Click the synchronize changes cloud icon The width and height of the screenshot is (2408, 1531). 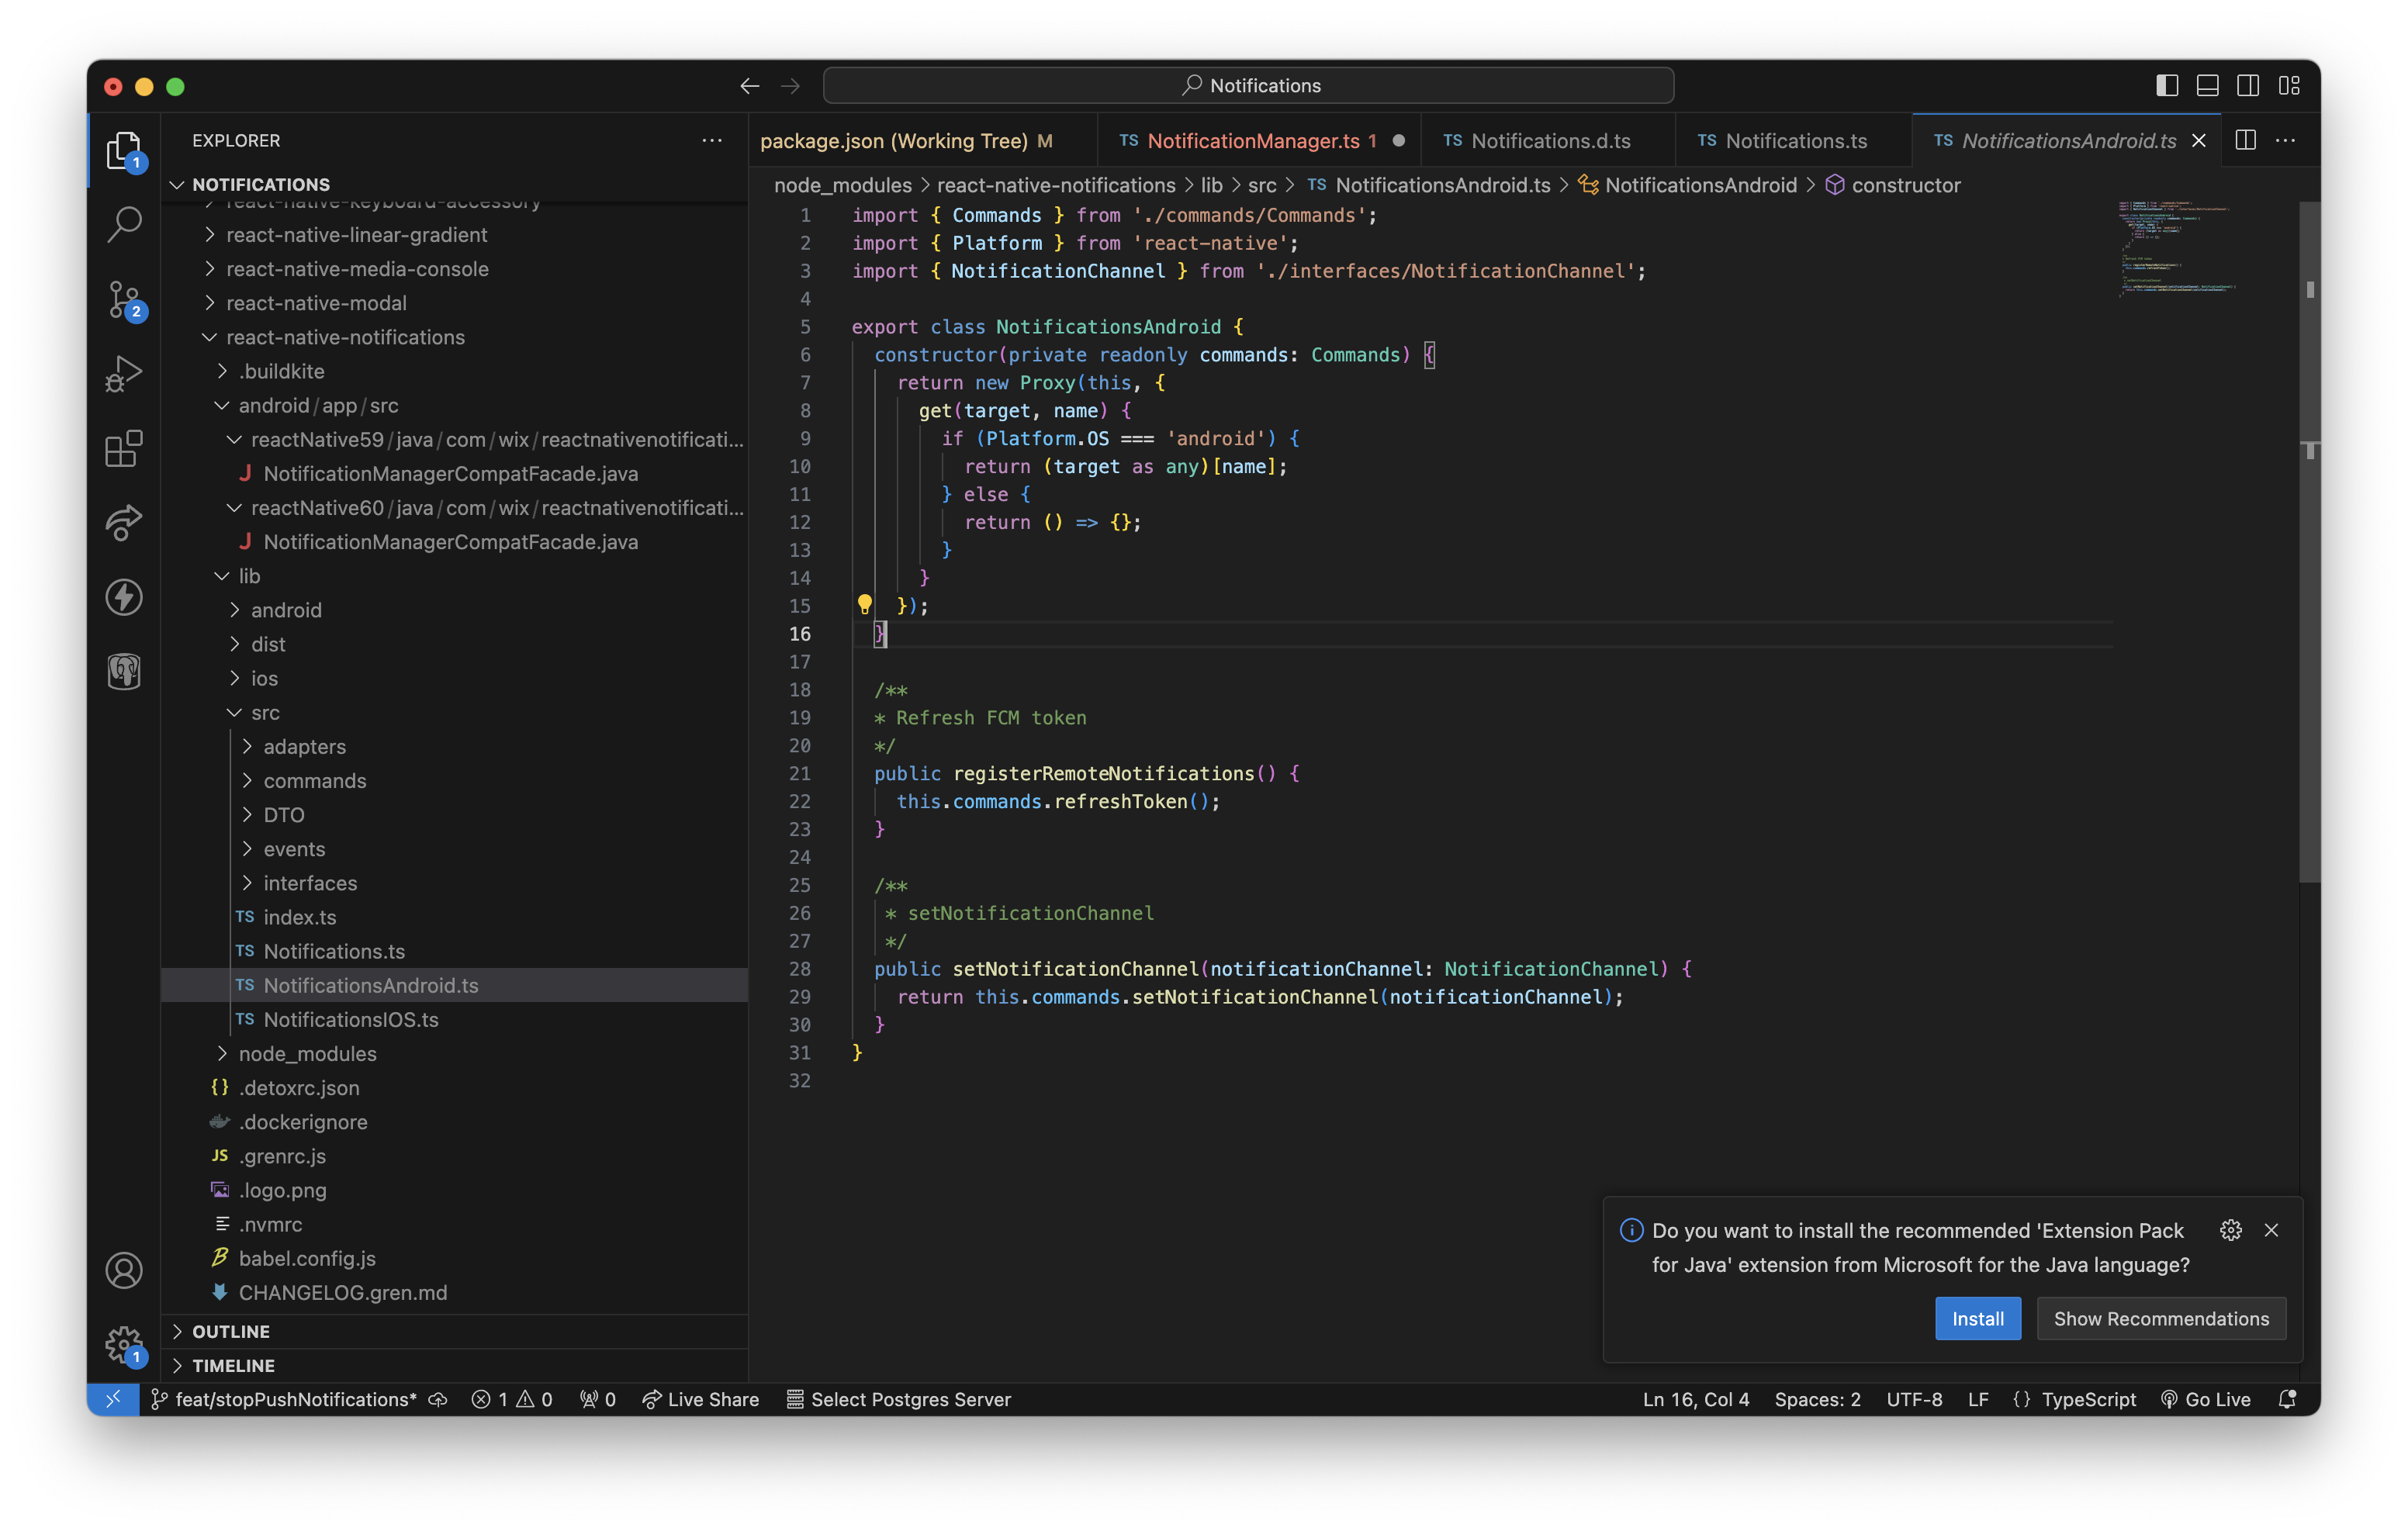click(x=438, y=1399)
